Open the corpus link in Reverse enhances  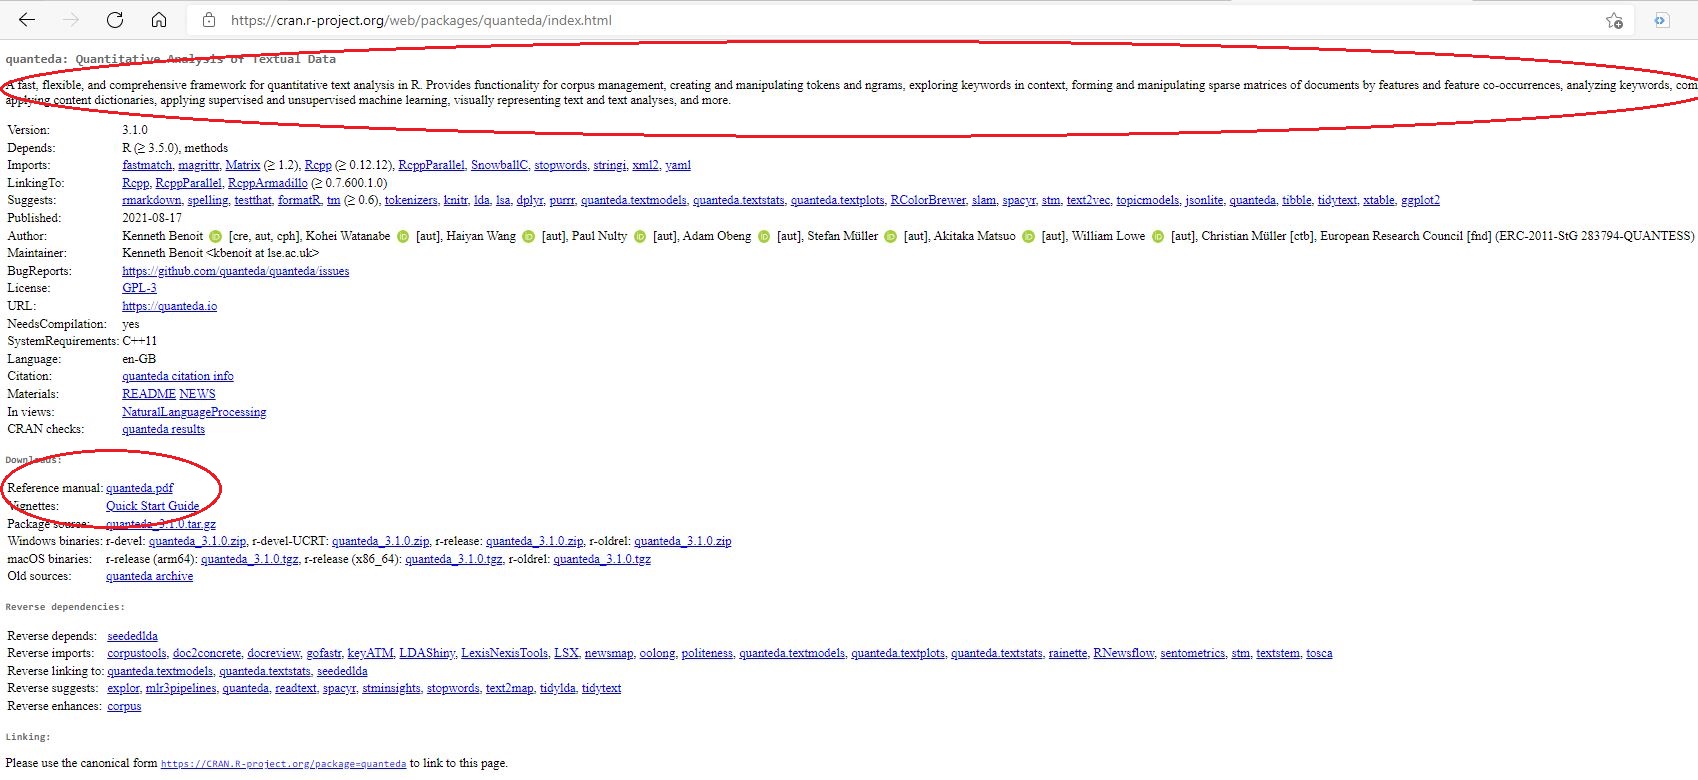click(124, 706)
